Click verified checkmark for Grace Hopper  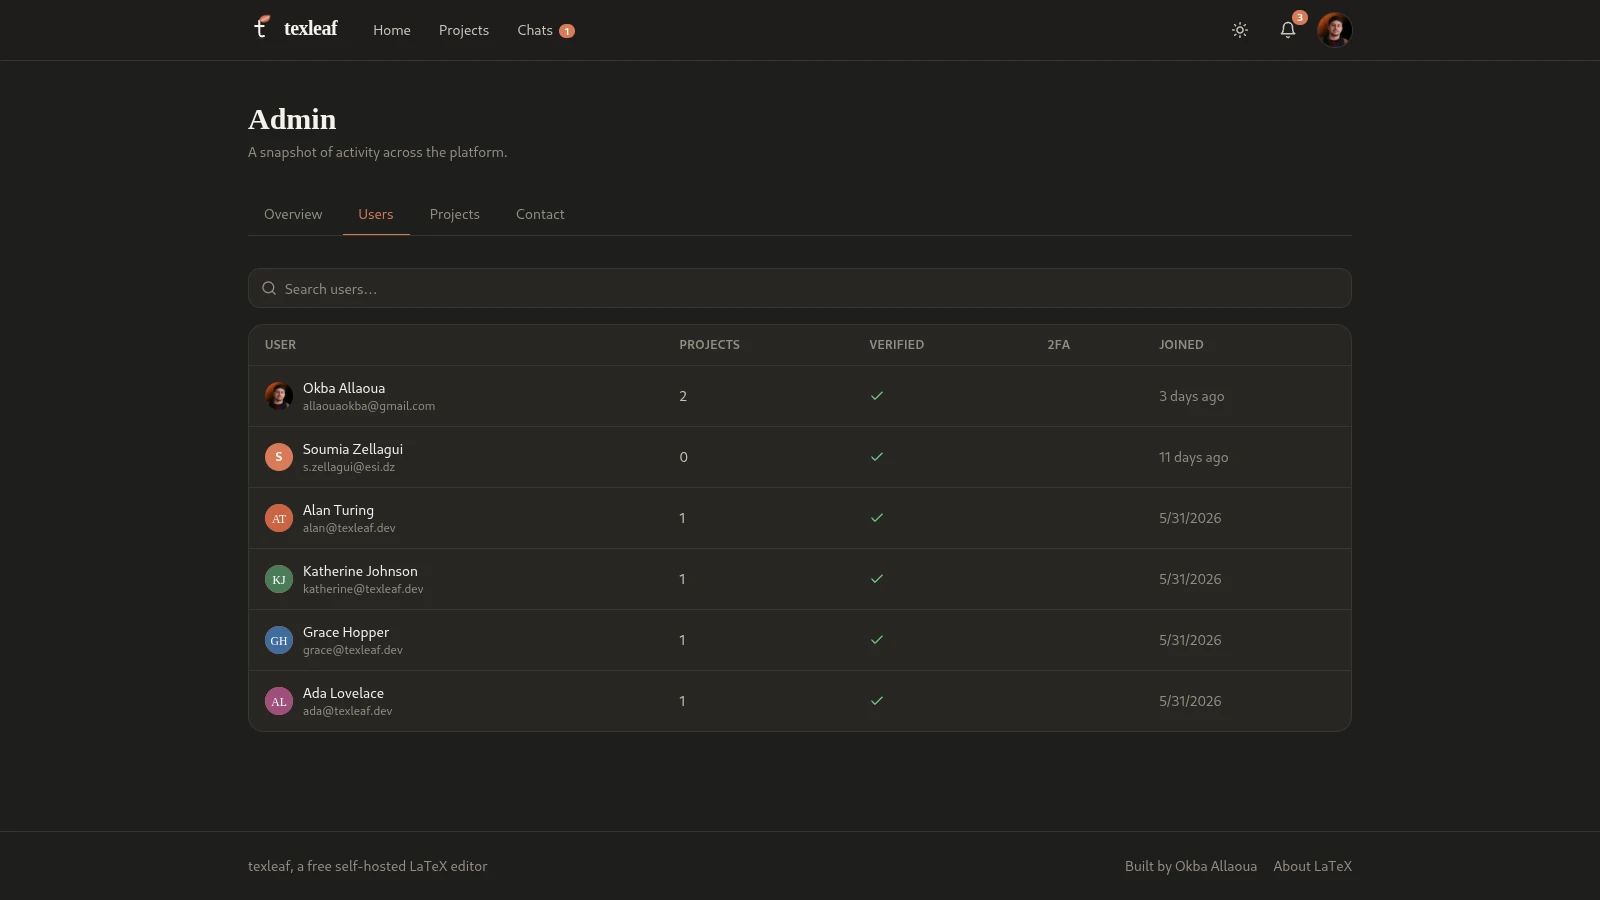[x=877, y=640]
